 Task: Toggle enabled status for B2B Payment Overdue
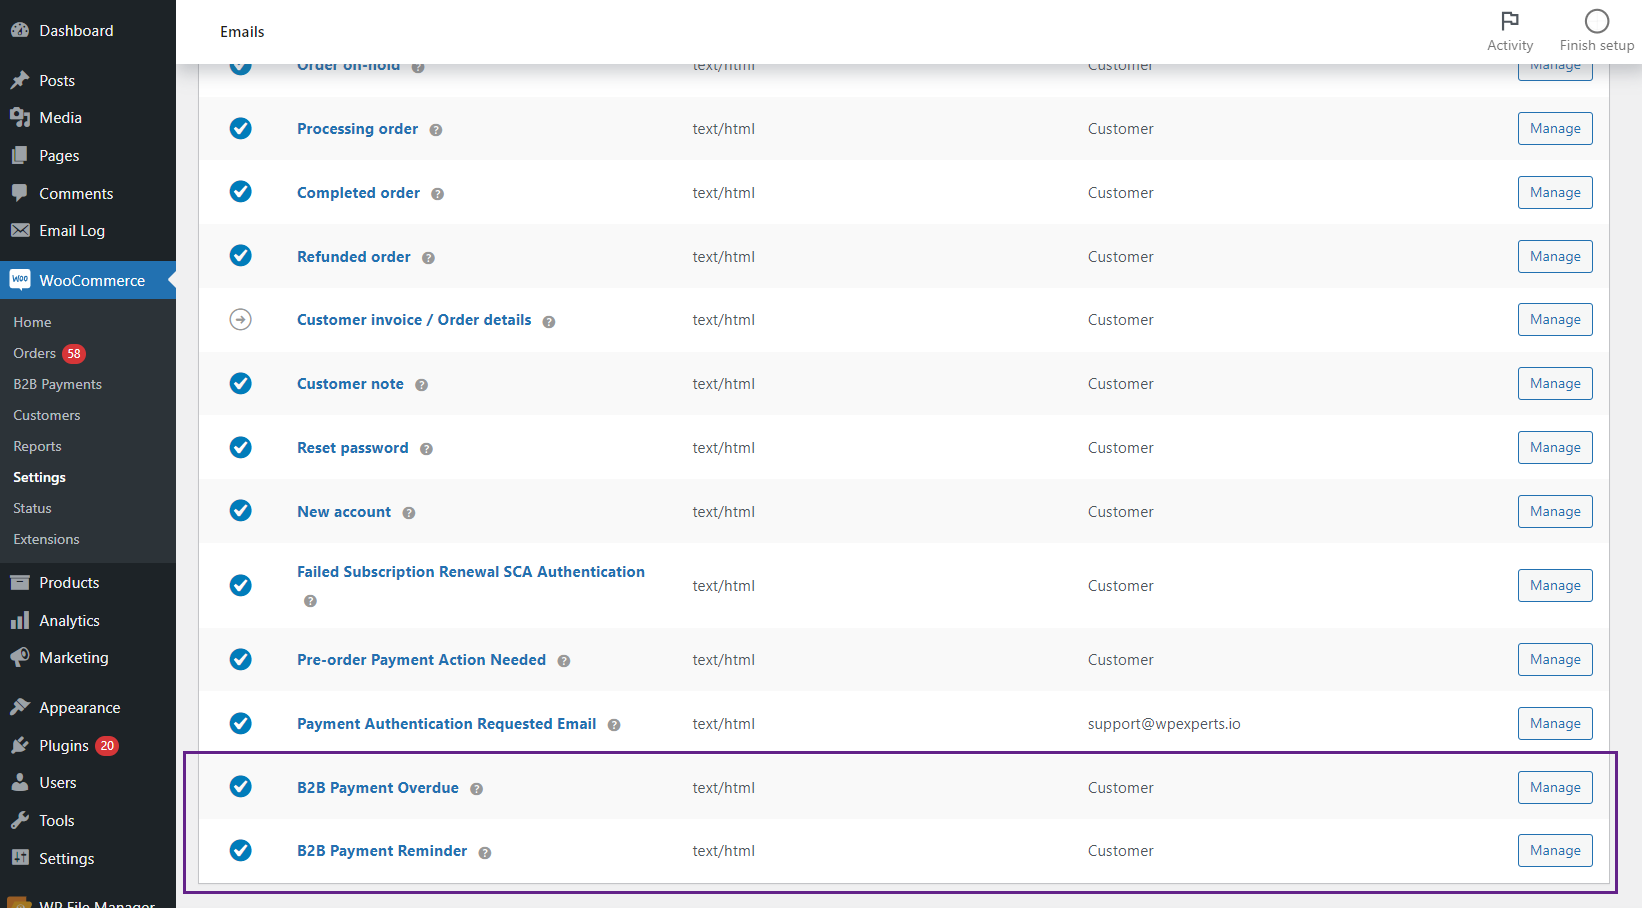[x=241, y=786]
